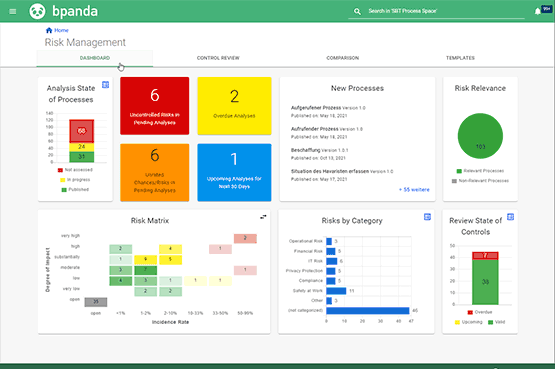Click the green Valid controls segment 38

pyautogui.click(x=485, y=282)
